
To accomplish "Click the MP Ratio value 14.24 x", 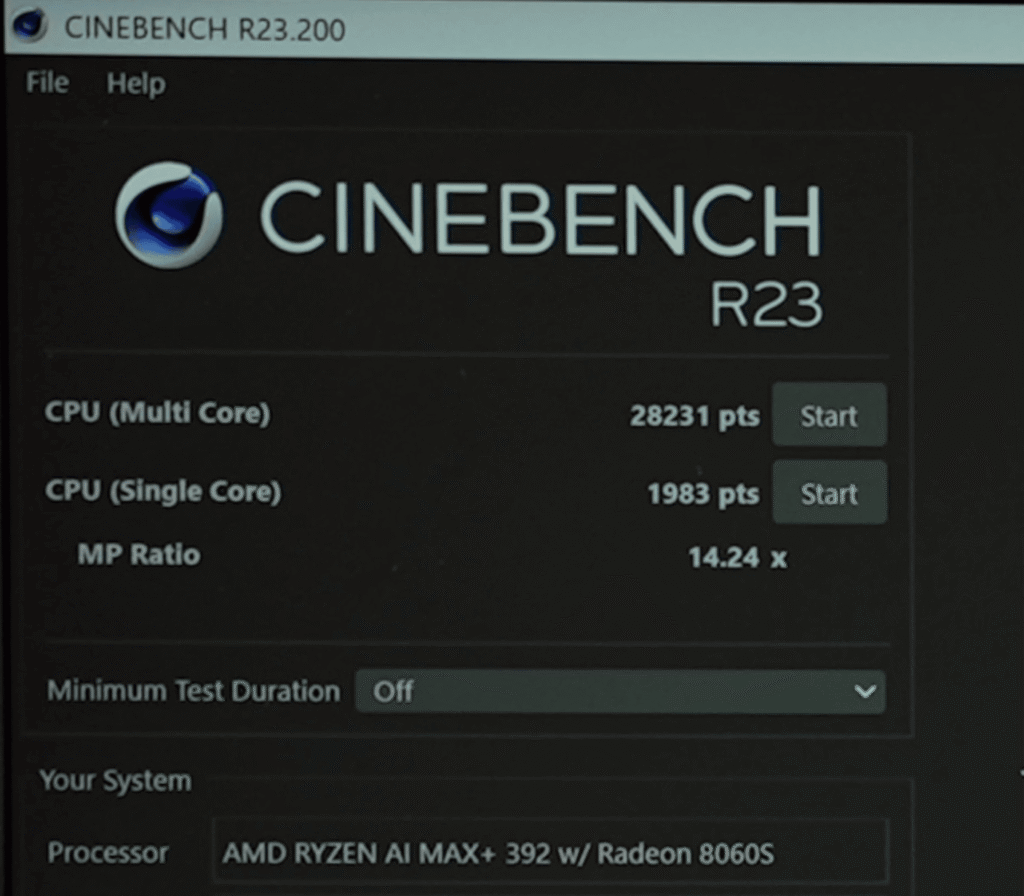I will [736, 557].
